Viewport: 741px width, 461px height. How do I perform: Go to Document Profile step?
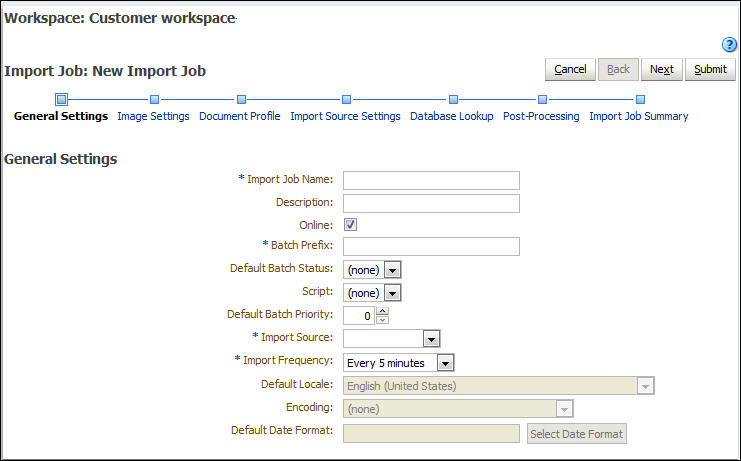tap(240, 116)
